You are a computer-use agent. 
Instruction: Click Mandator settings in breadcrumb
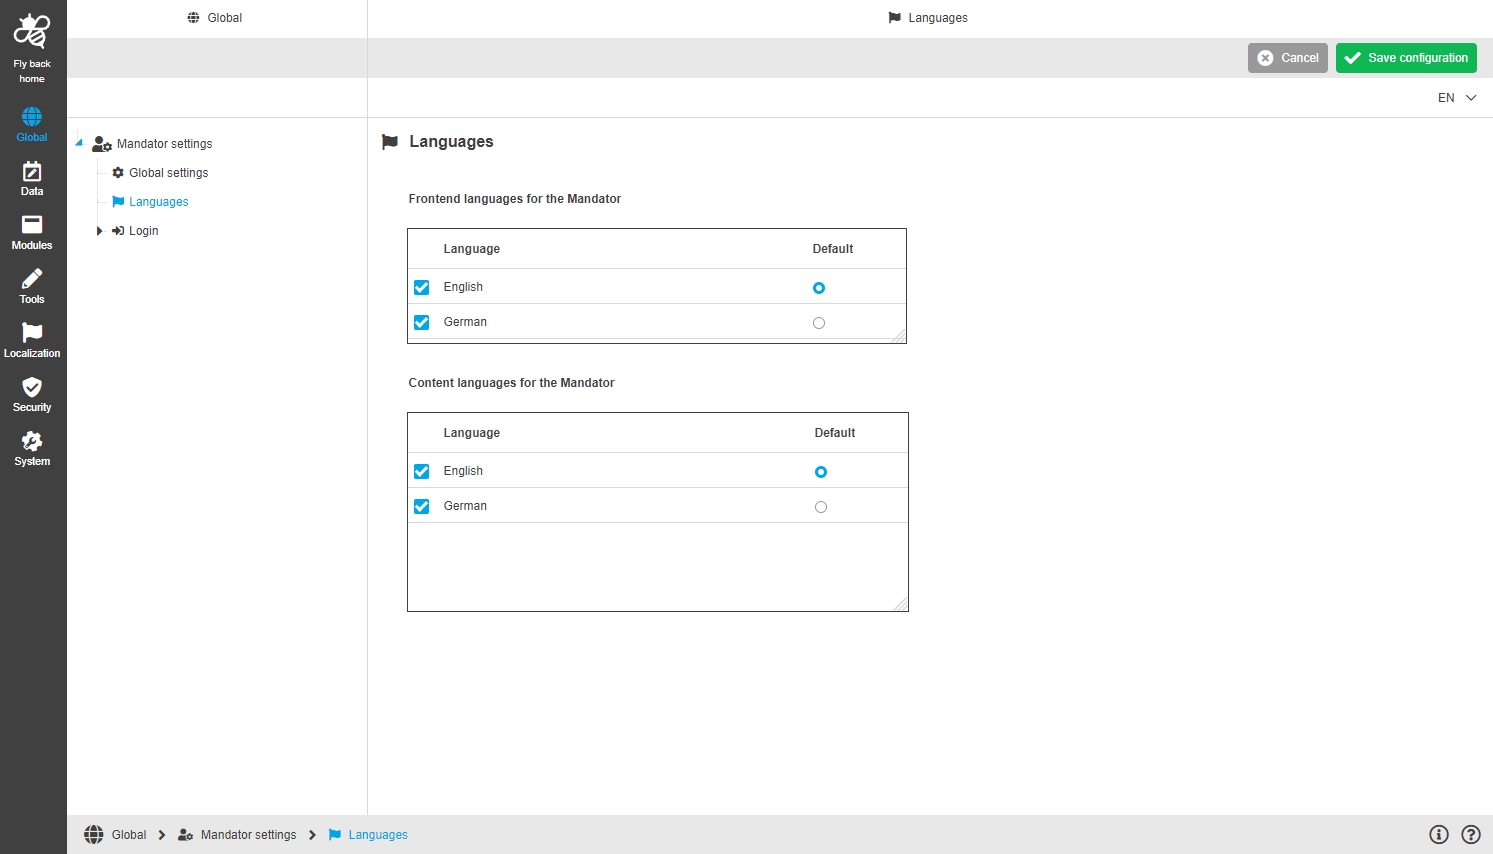click(248, 835)
